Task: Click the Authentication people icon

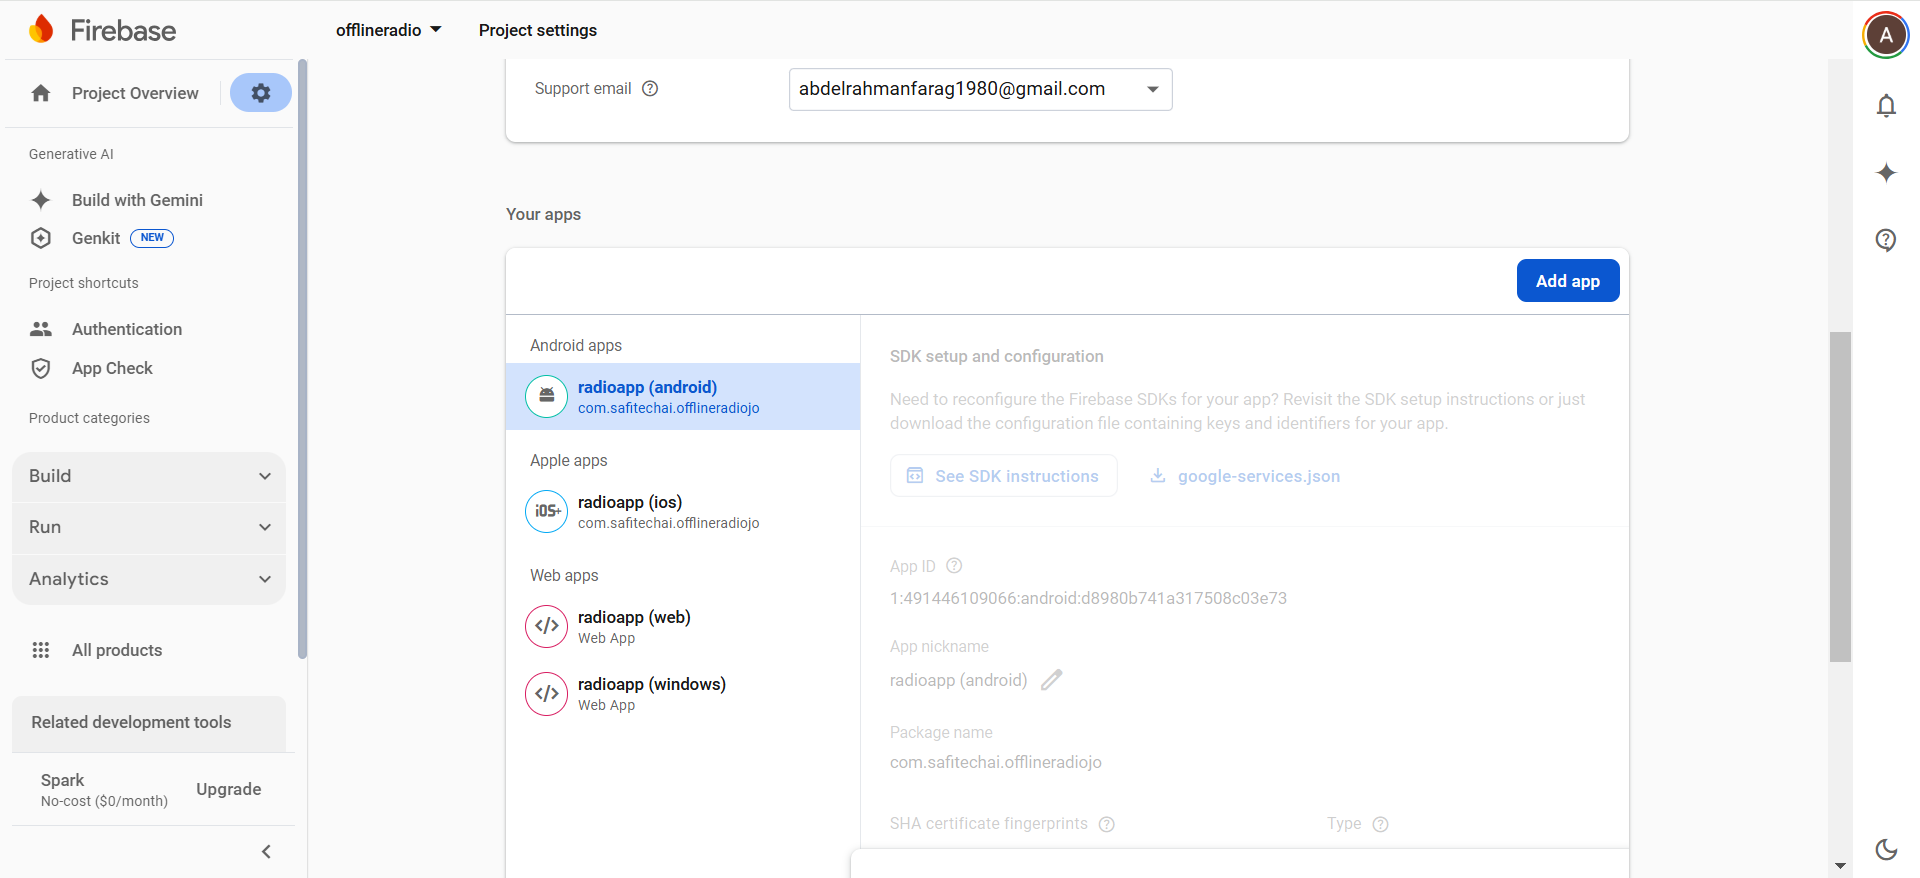Action: (x=41, y=329)
